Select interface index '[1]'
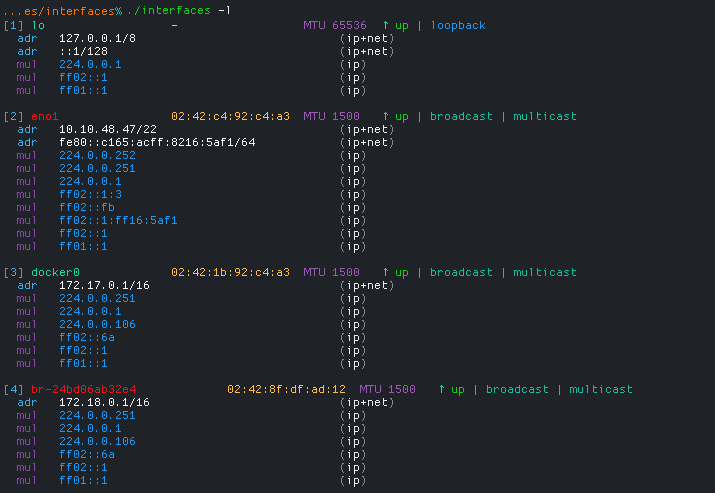The width and height of the screenshot is (715, 493). click(x=13, y=26)
